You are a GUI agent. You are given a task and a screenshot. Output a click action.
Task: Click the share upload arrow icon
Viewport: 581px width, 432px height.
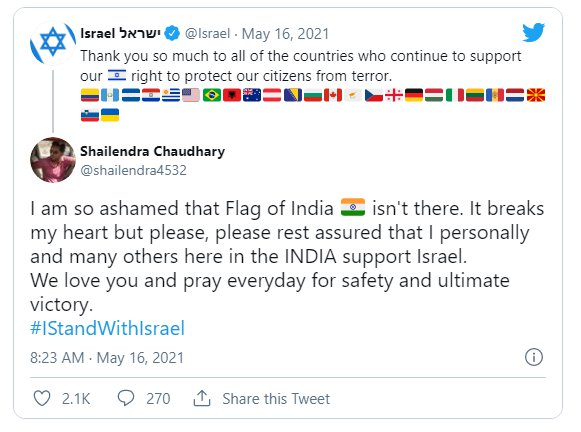(x=202, y=398)
